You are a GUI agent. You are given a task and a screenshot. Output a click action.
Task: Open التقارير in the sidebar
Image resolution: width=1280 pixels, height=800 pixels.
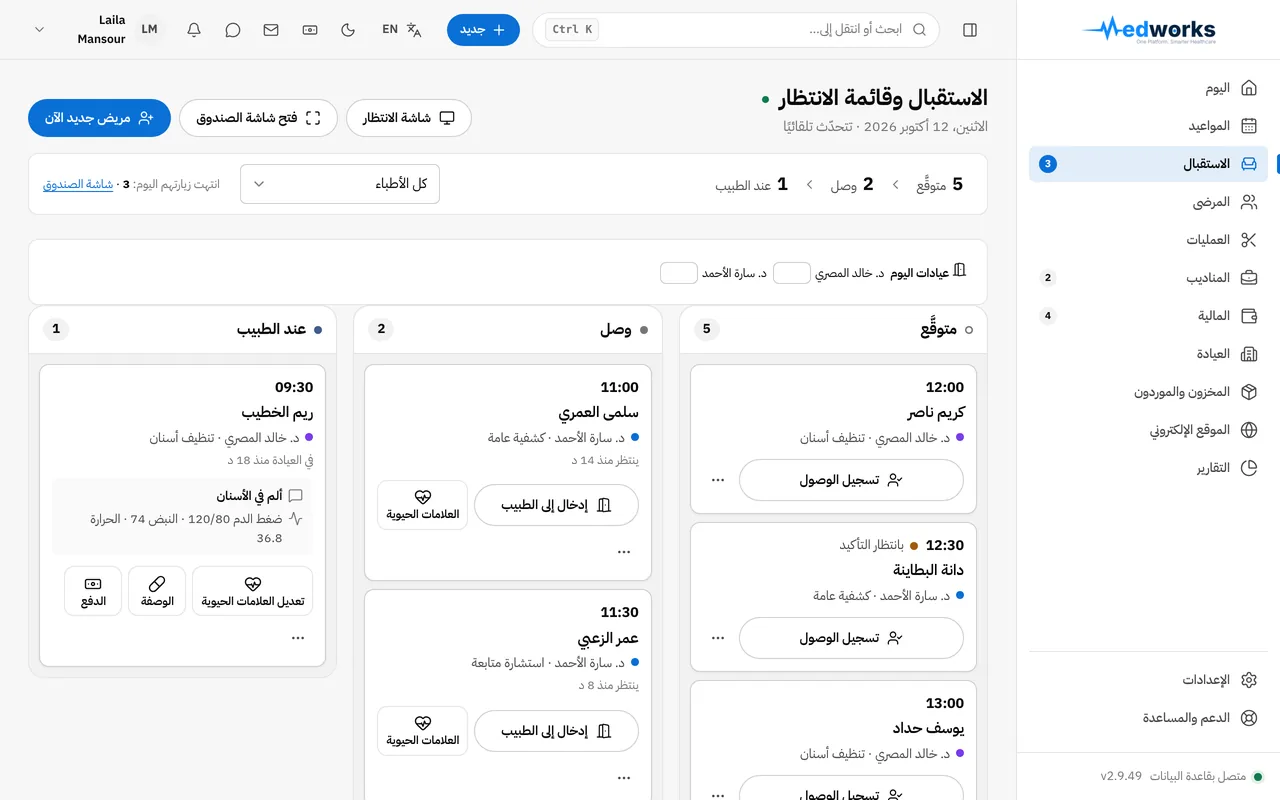(x=1148, y=468)
